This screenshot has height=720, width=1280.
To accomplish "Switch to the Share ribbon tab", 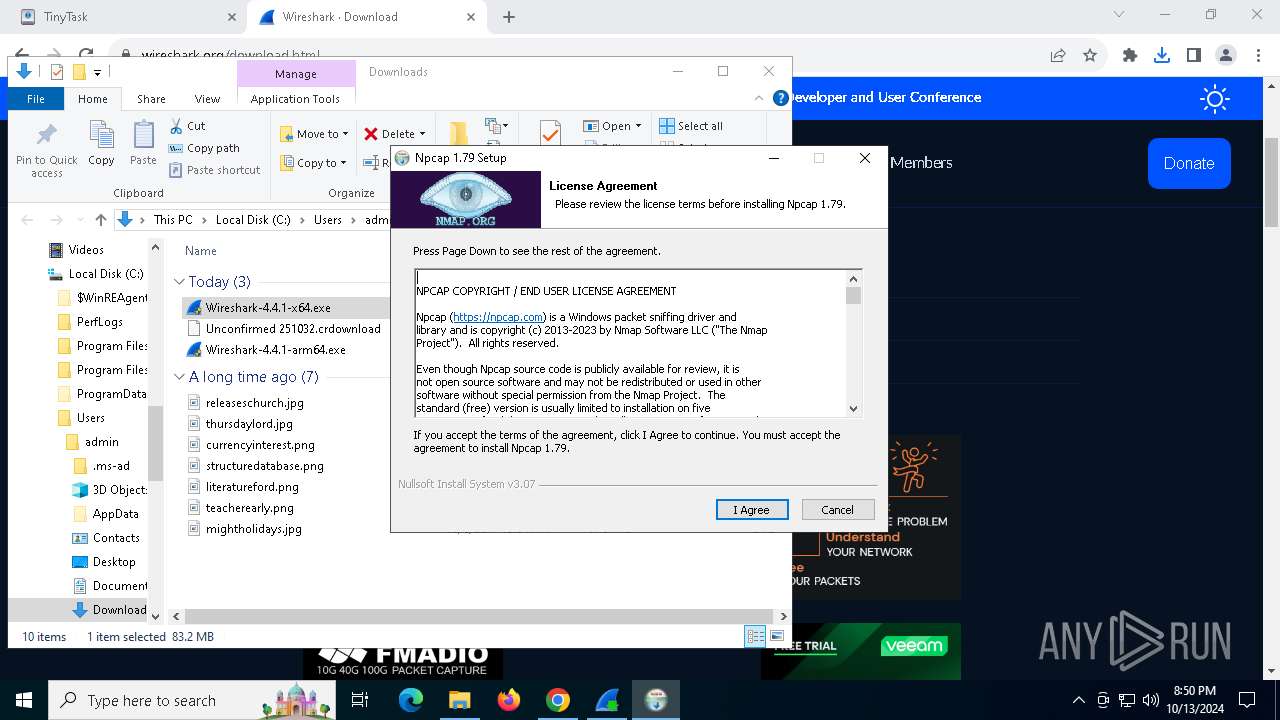I will (151, 99).
